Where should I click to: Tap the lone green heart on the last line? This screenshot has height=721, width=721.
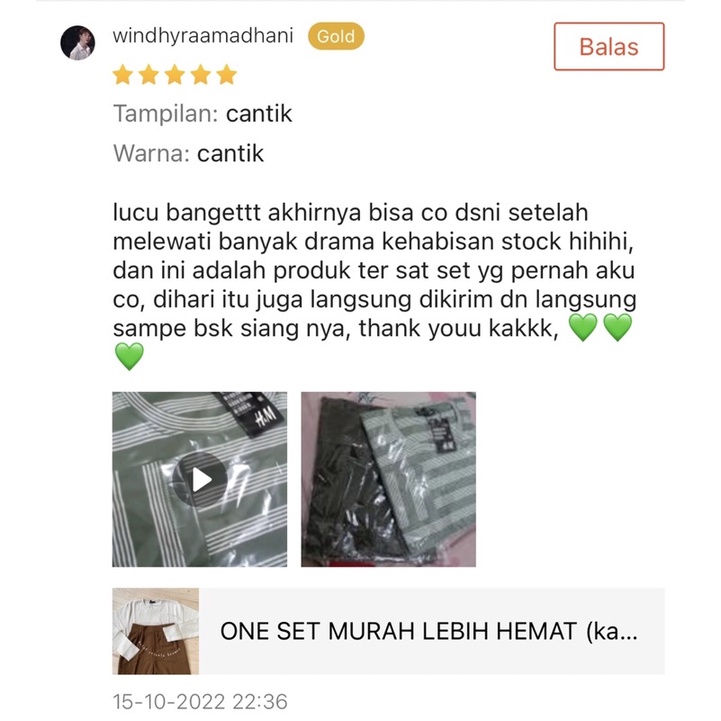coord(129,356)
